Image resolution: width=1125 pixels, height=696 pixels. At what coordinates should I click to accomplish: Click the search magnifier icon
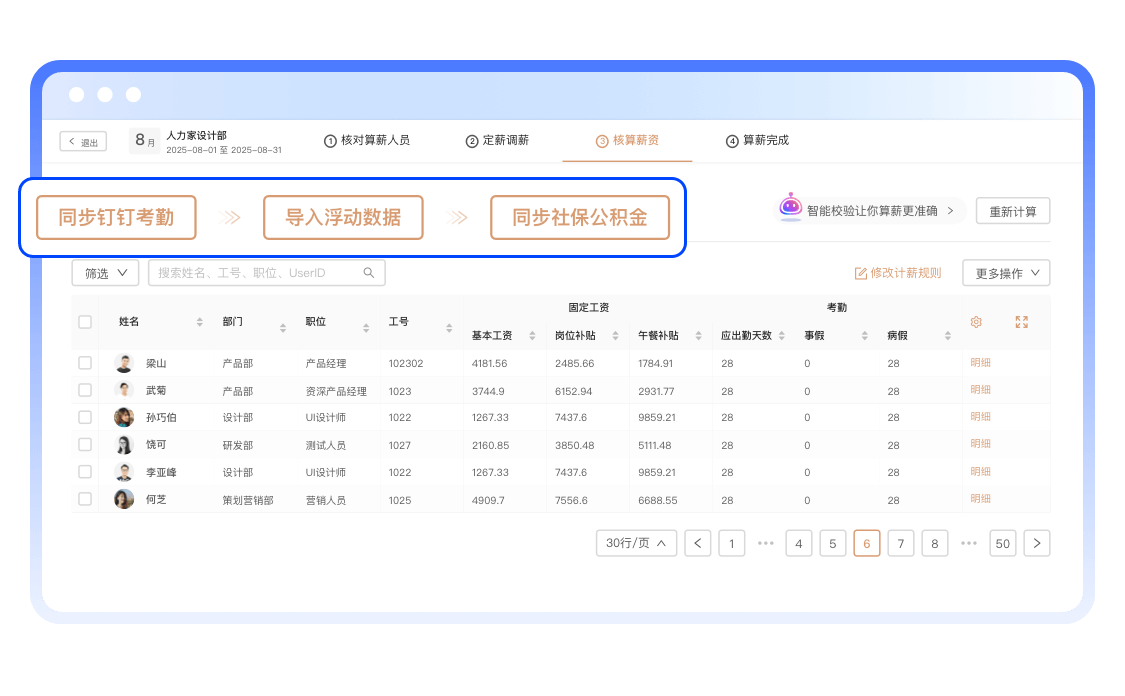(x=369, y=273)
